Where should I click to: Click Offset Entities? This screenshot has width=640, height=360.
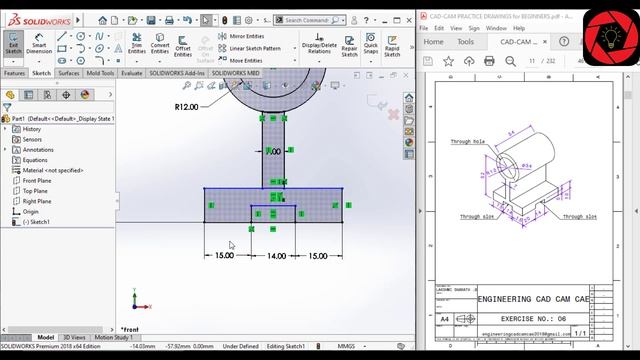point(183,46)
